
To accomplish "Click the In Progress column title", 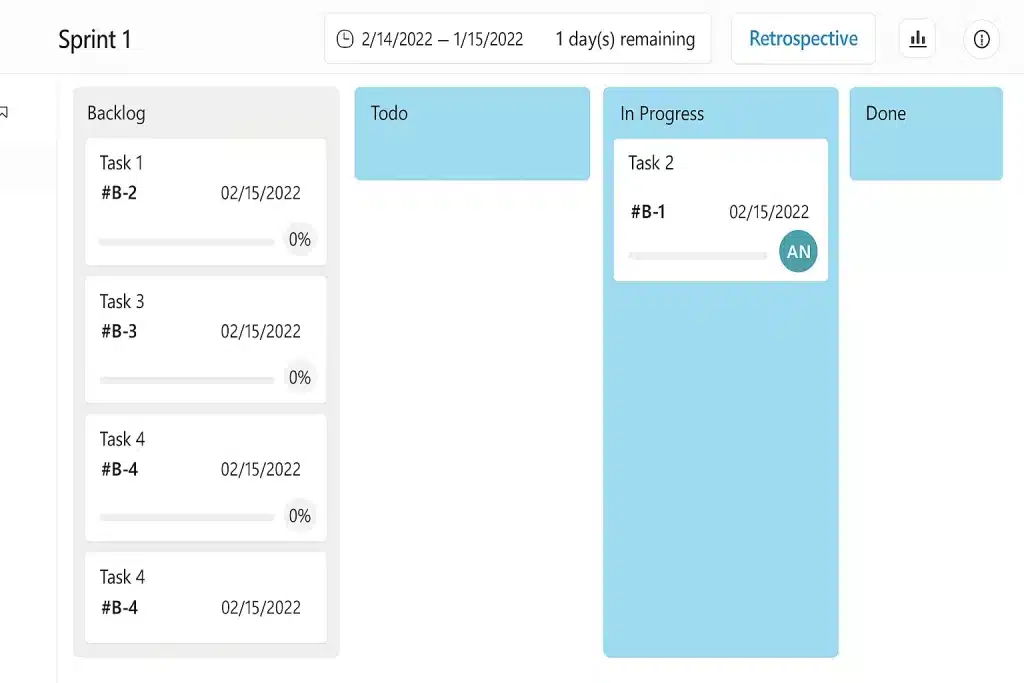I will (662, 114).
